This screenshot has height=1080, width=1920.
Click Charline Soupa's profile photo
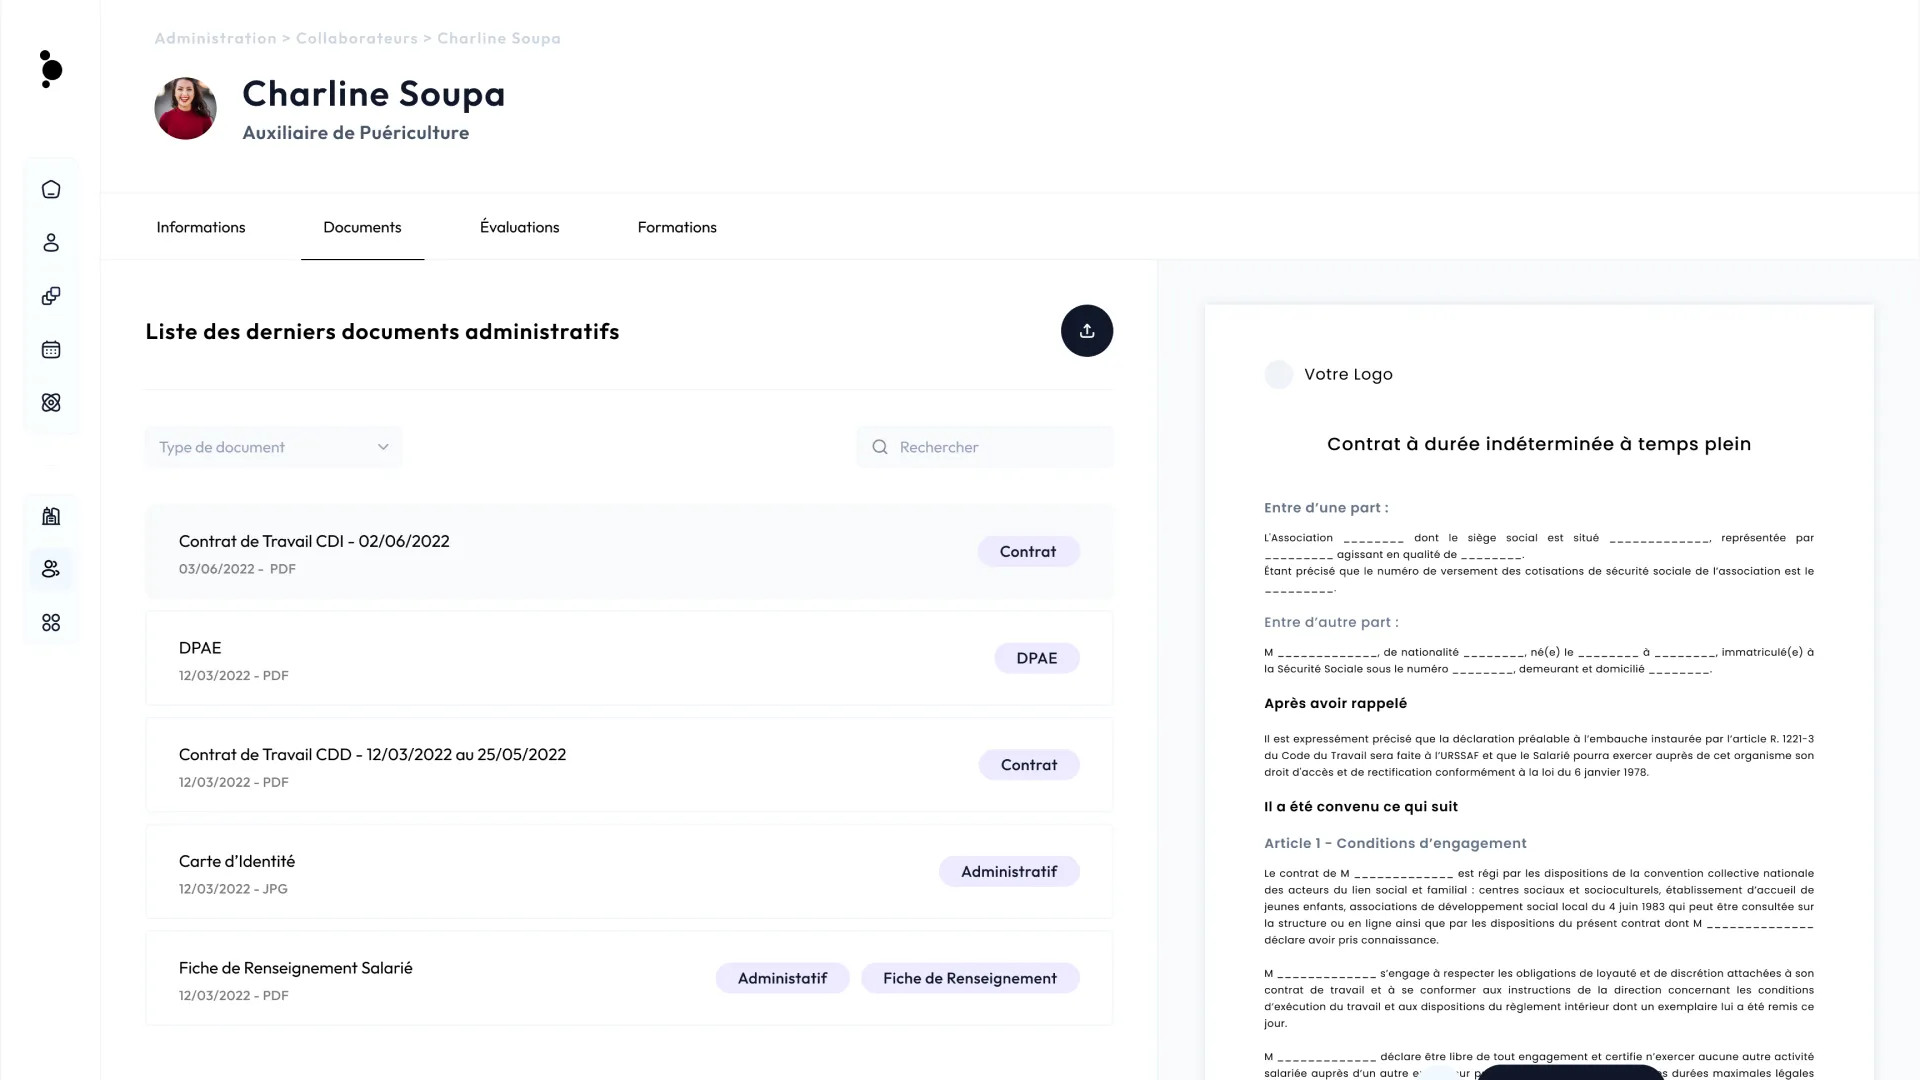tap(186, 109)
